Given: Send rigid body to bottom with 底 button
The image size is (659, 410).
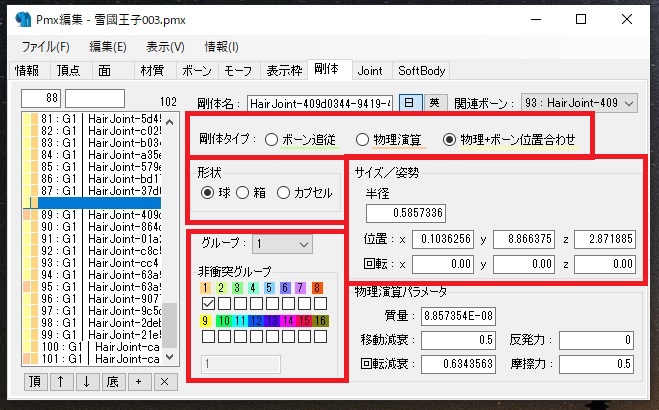Looking at the screenshot, I should tap(113, 381).
